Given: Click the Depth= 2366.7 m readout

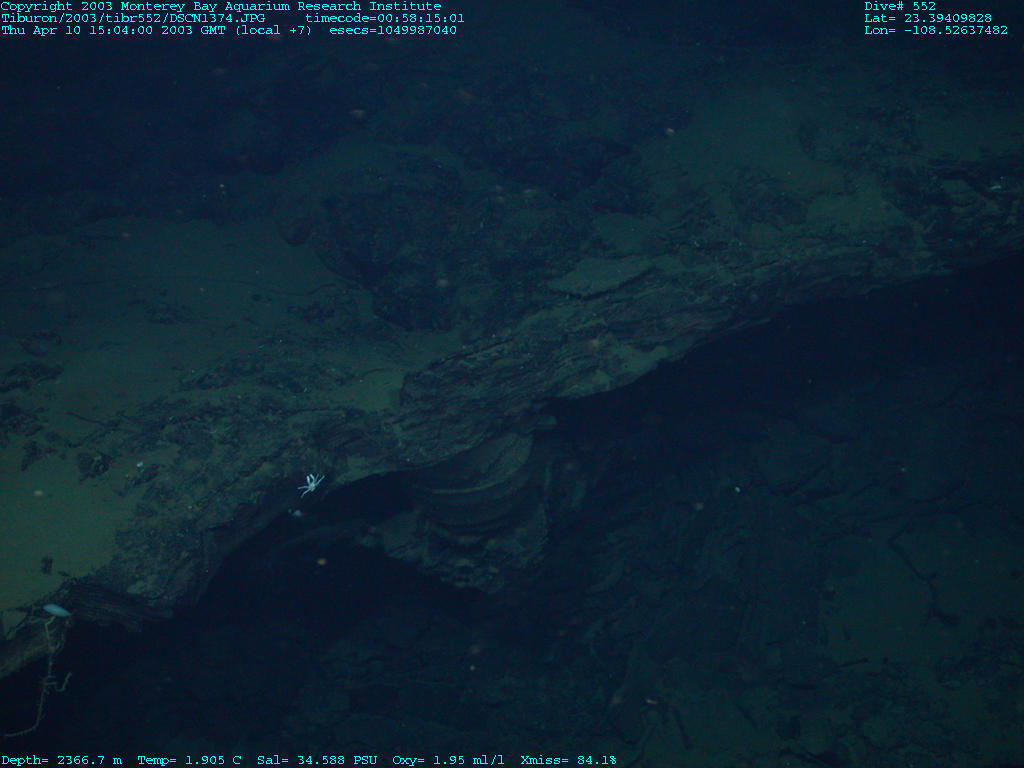Looking at the screenshot, I should (61, 760).
